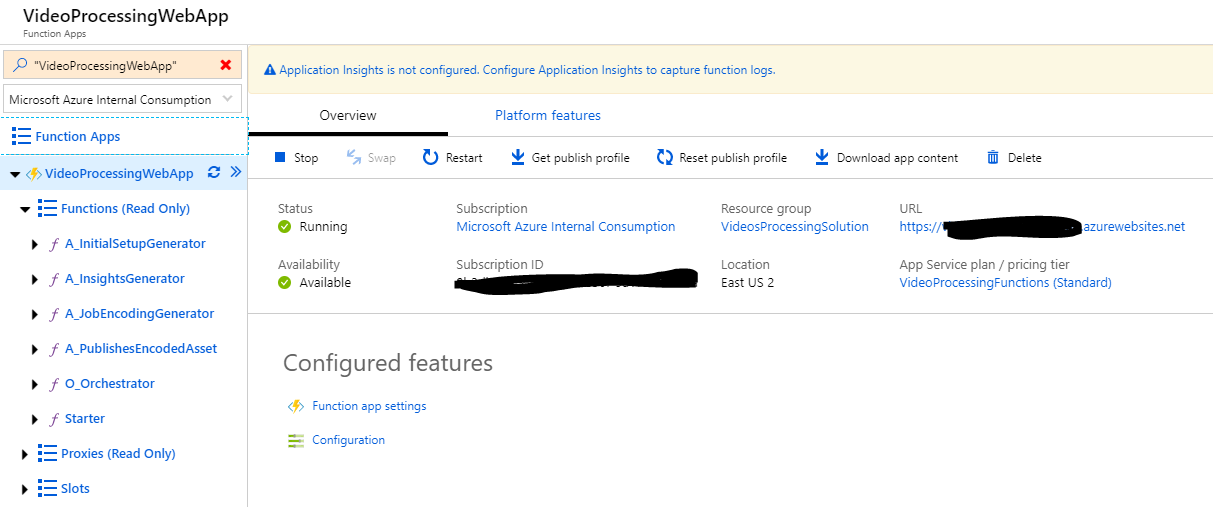Viewport: 1213px width, 507px height.
Task: Open O_Orchestrator function
Action: [x=110, y=384]
